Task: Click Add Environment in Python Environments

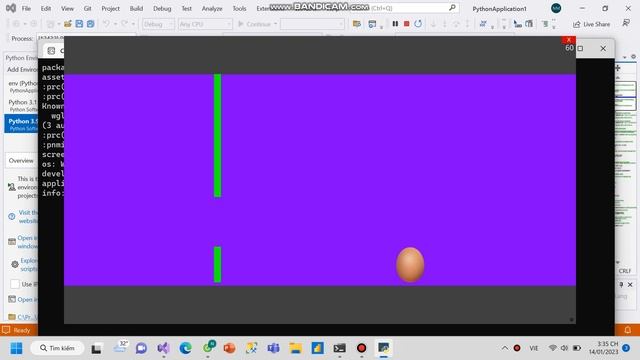Action: click(x=22, y=69)
